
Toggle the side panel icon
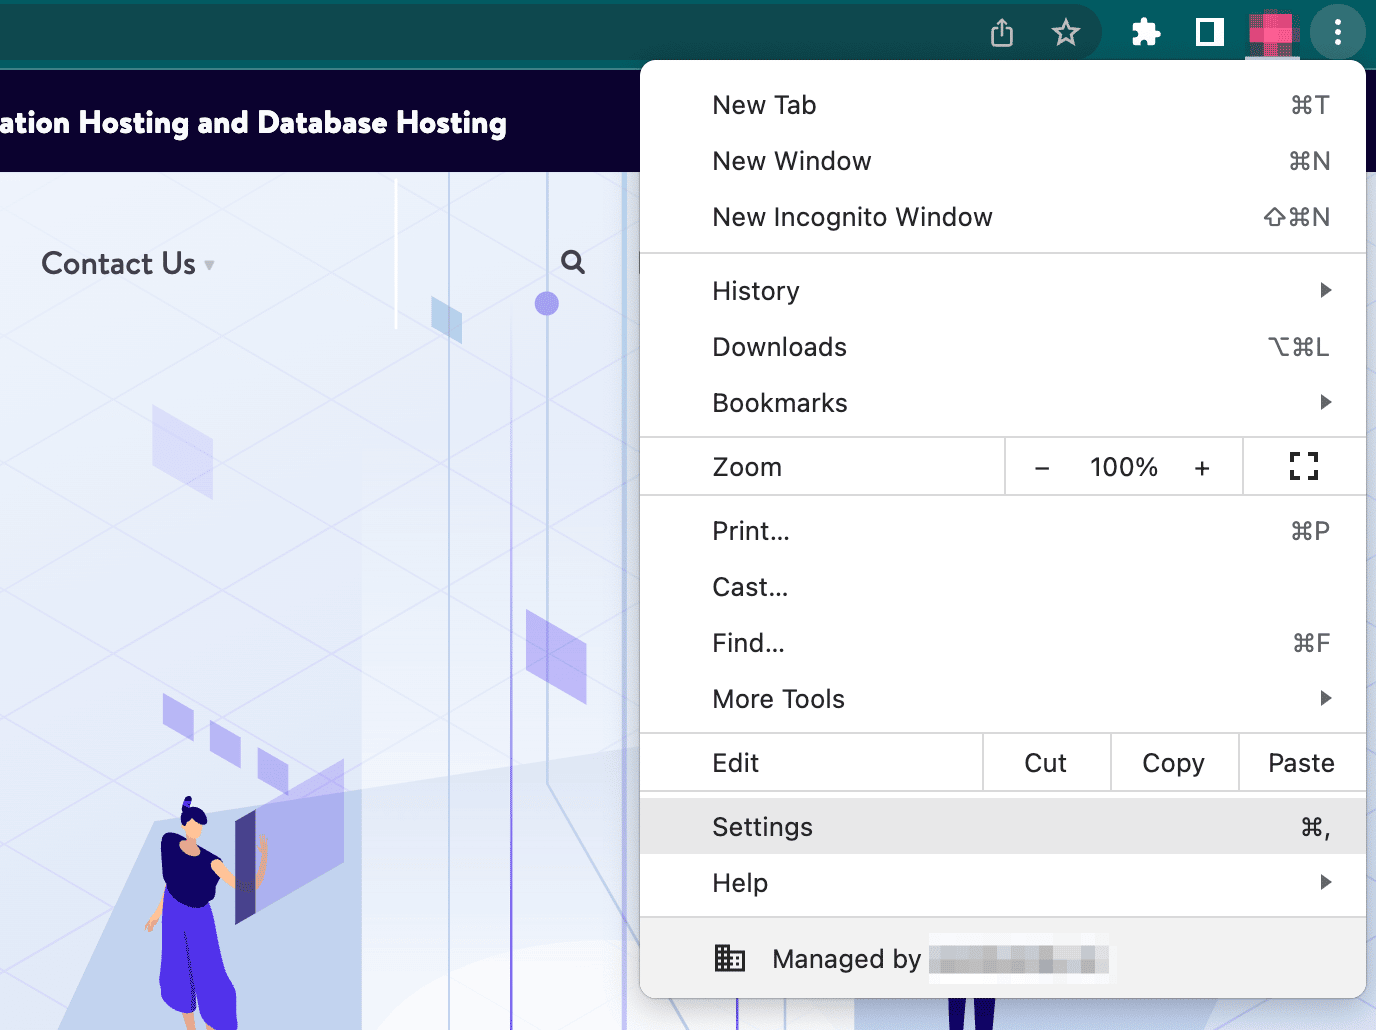(1210, 33)
